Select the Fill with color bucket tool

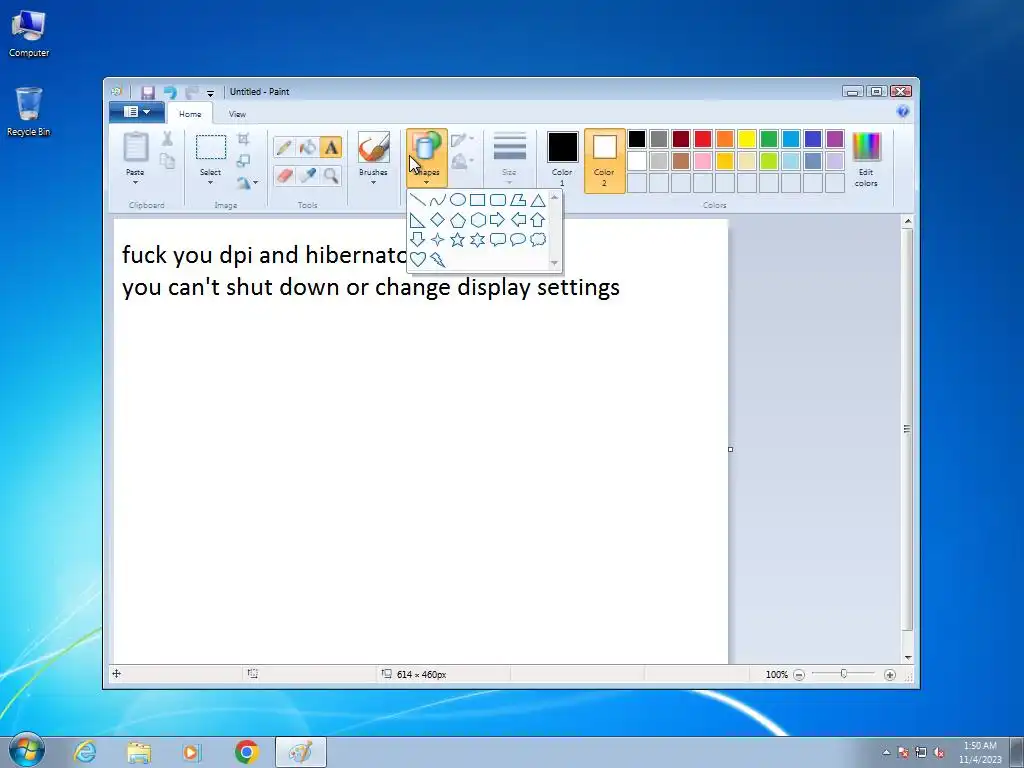pos(308,148)
